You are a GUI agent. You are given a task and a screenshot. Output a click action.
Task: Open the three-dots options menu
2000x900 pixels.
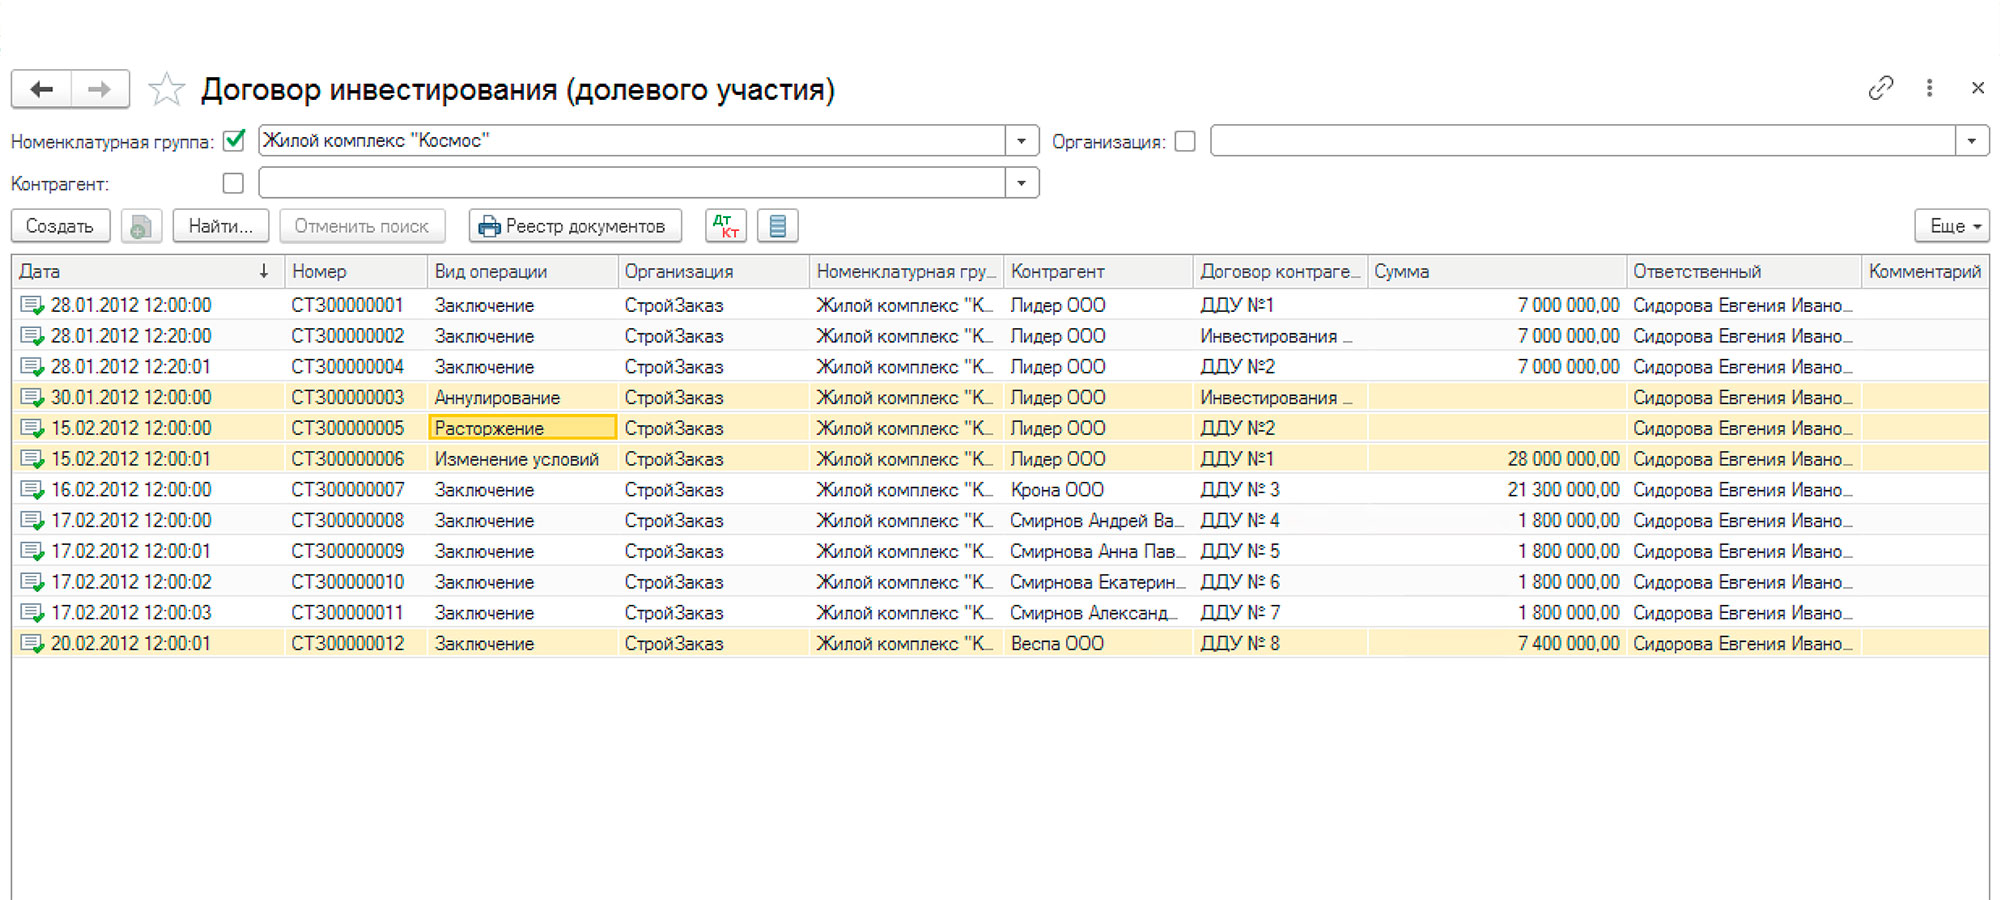[x=1929, y=88]
